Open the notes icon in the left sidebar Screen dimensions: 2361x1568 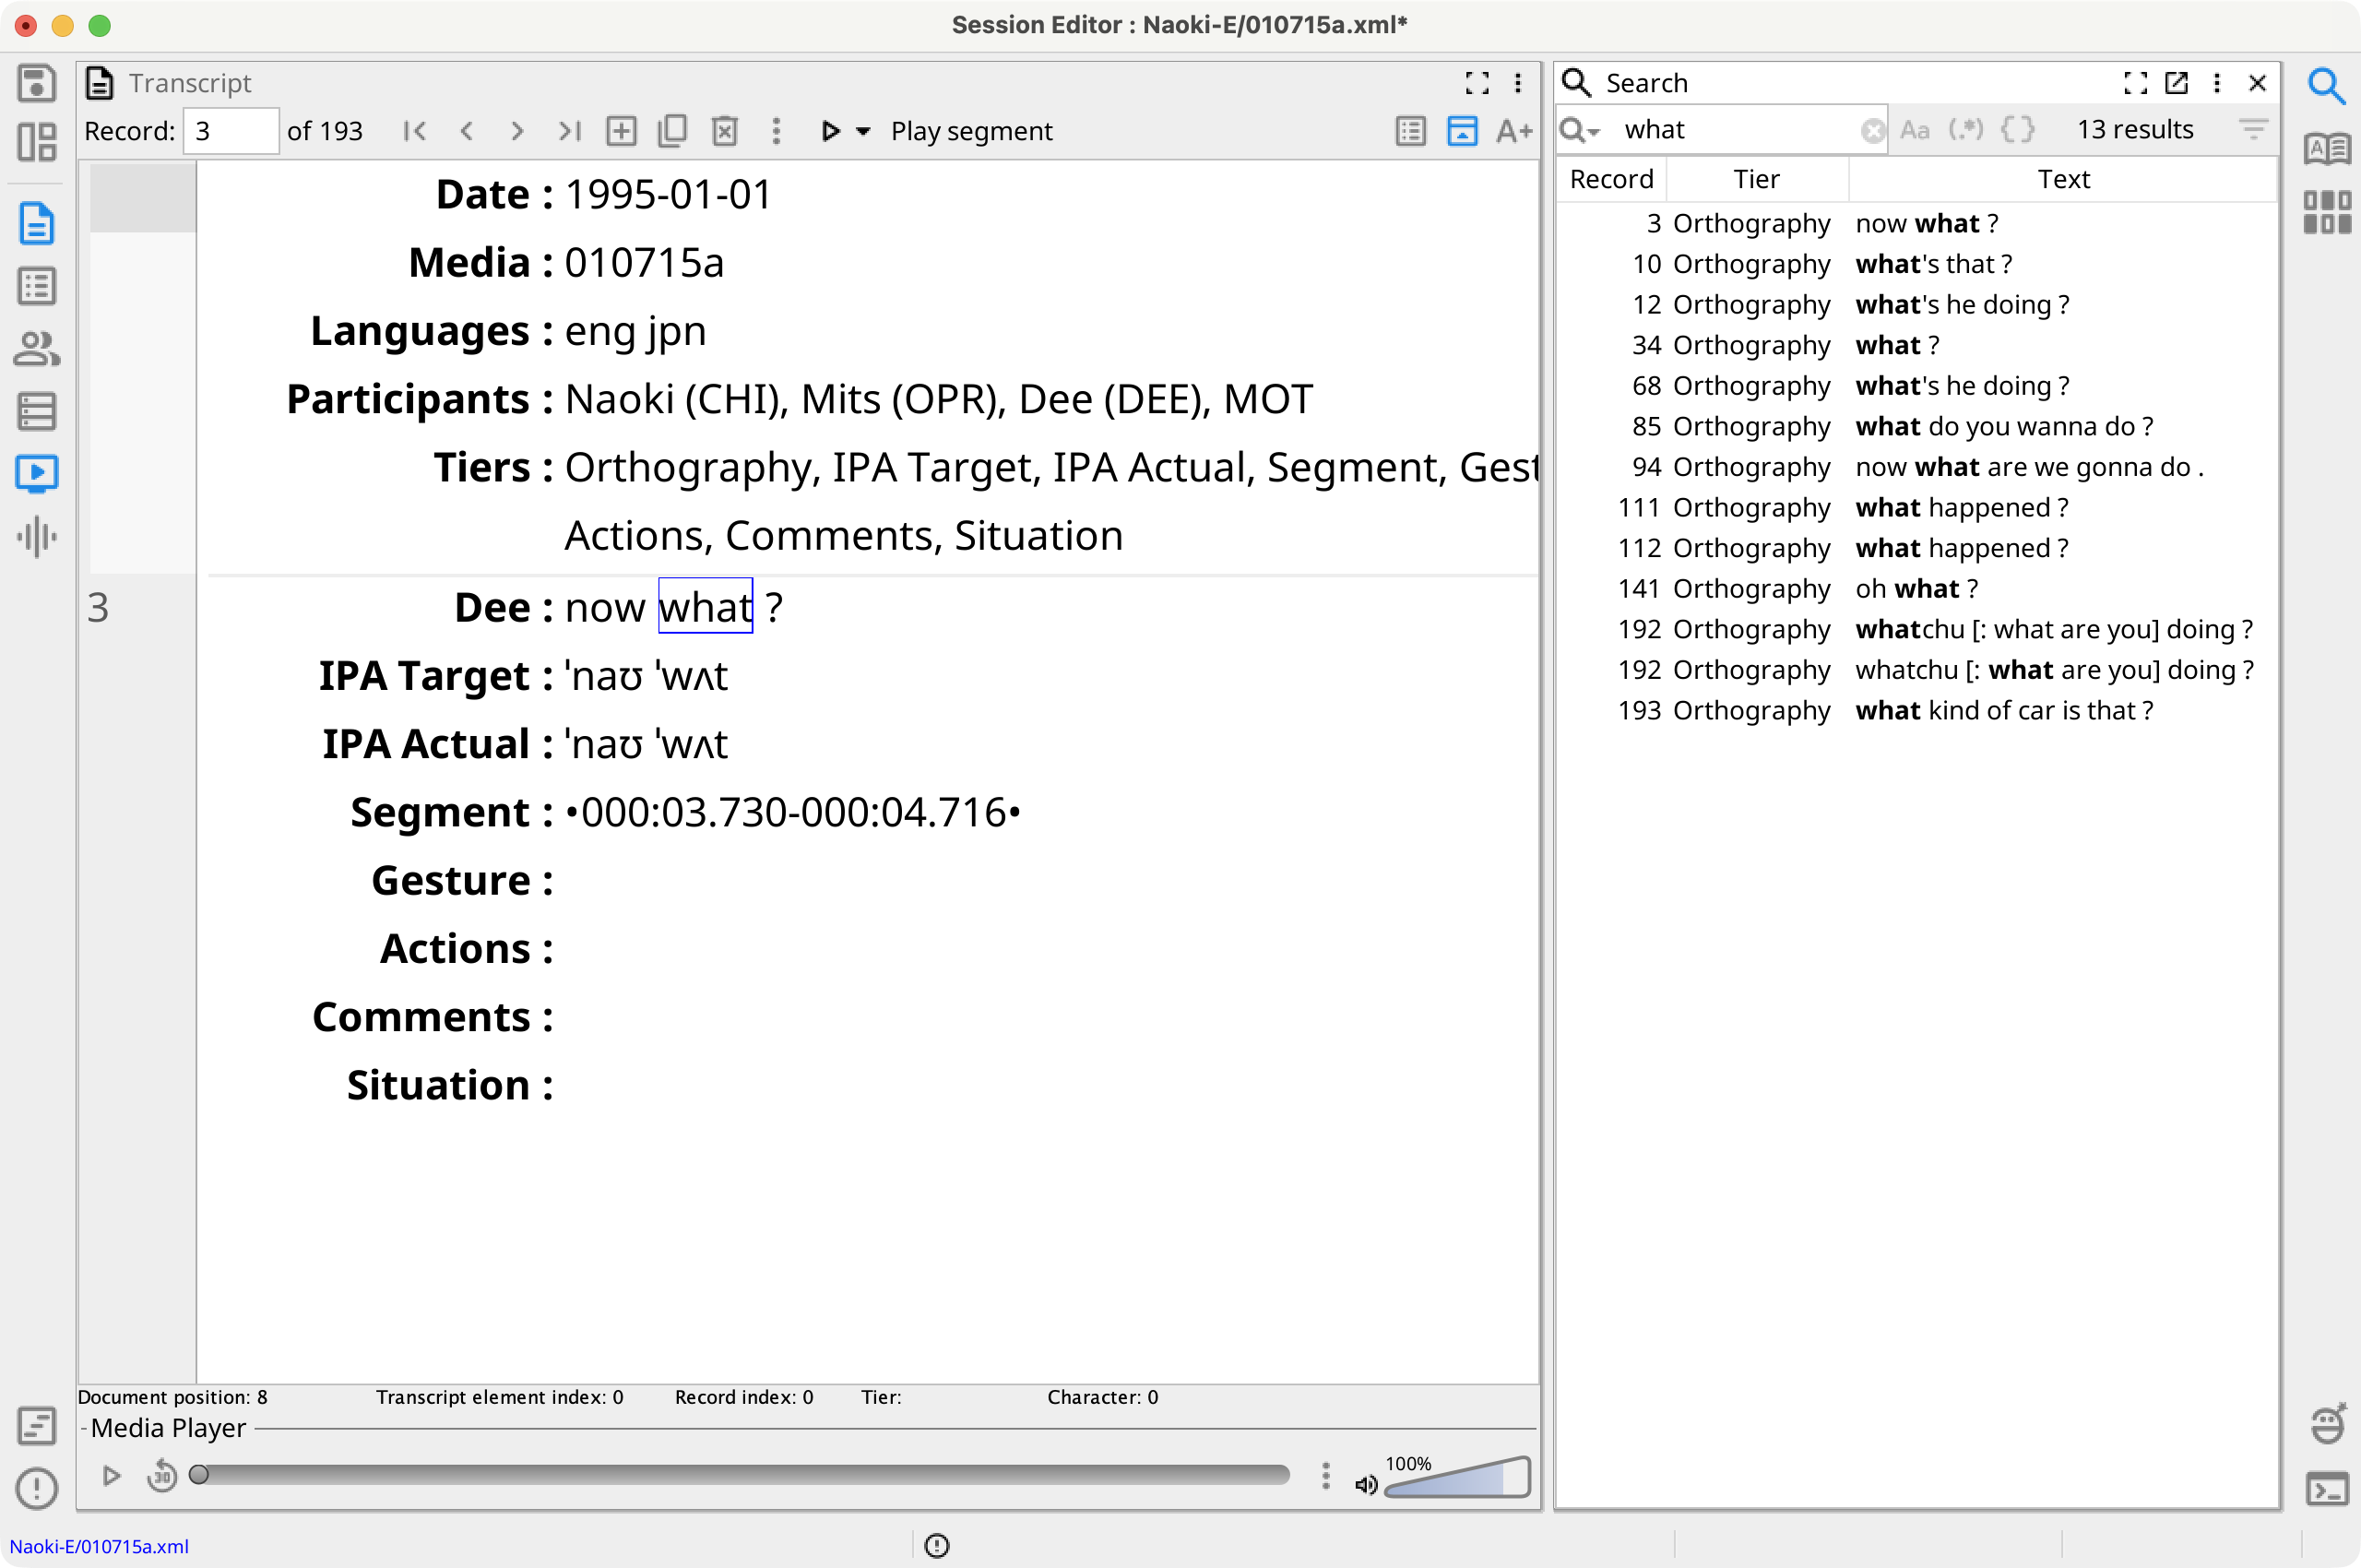[x=37, y=1426]
